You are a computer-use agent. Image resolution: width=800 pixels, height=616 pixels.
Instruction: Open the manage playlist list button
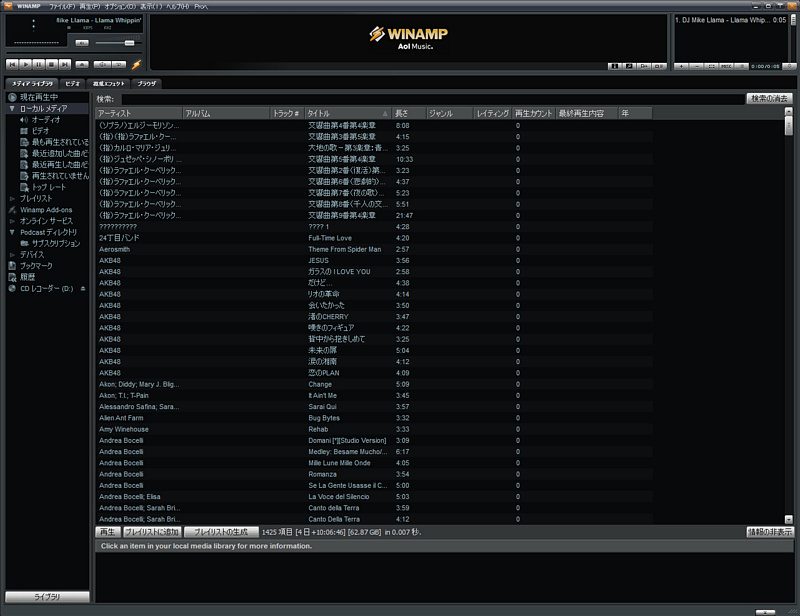point(741,66)
